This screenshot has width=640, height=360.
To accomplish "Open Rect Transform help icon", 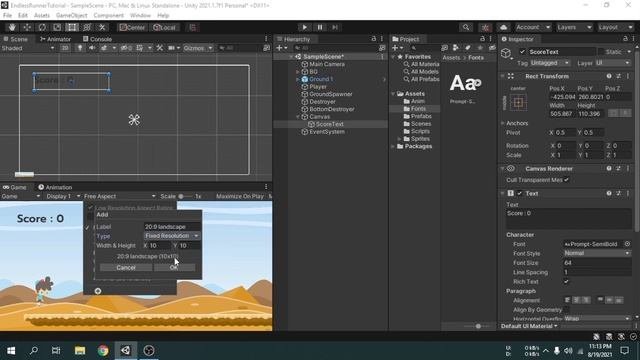I will tap(609, 76).
